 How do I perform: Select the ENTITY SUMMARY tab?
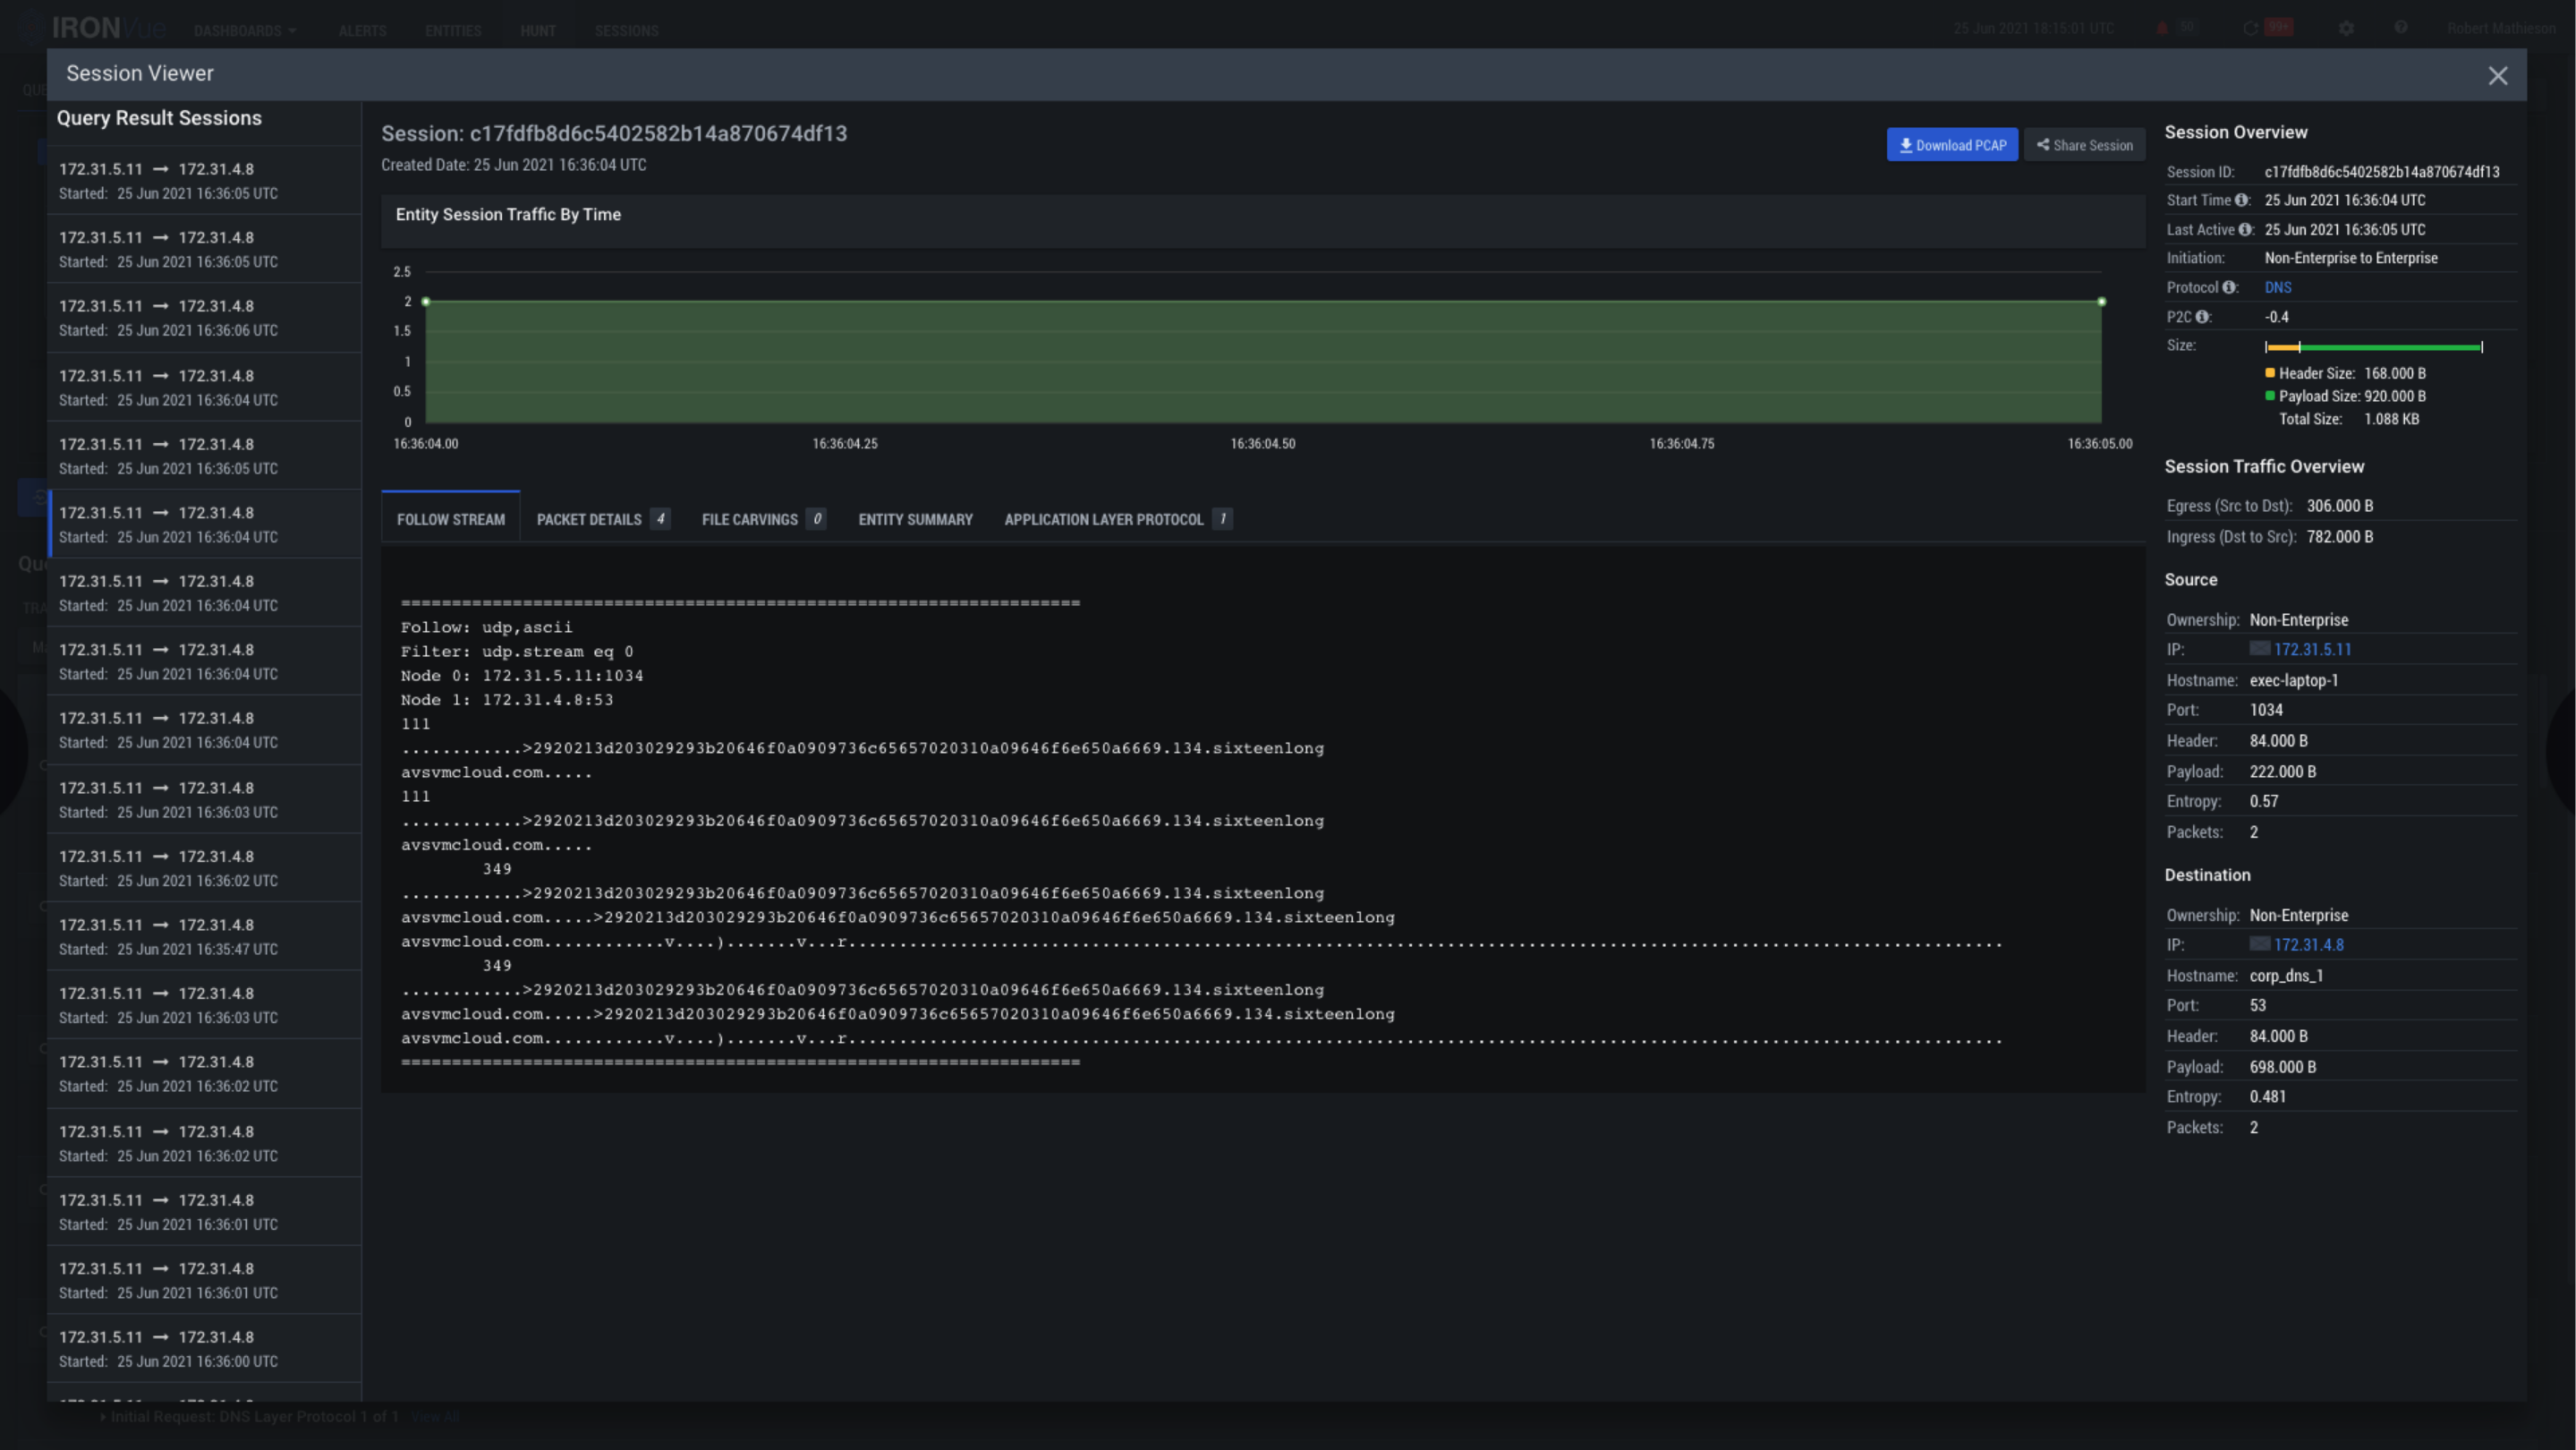coord(915,519)
